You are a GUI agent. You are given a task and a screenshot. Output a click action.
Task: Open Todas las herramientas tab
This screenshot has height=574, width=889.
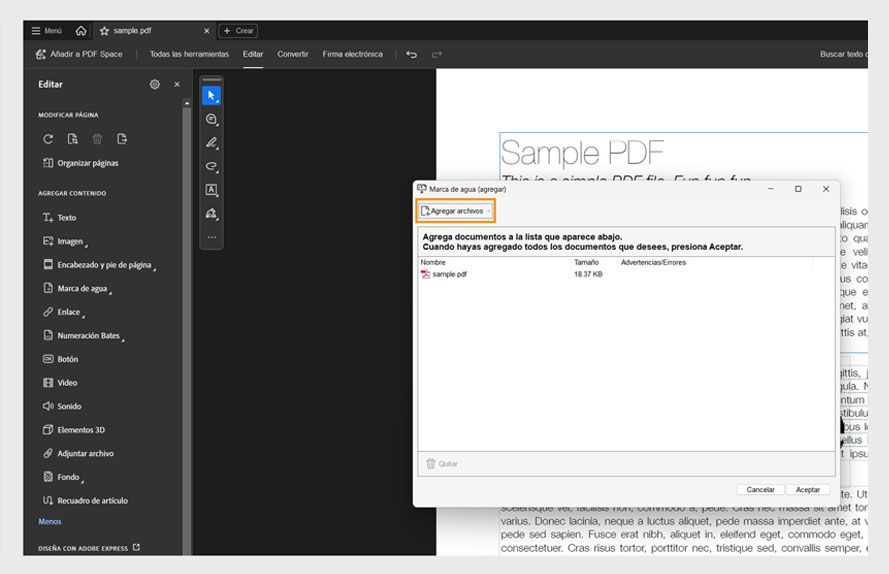[x=189, y=54]
